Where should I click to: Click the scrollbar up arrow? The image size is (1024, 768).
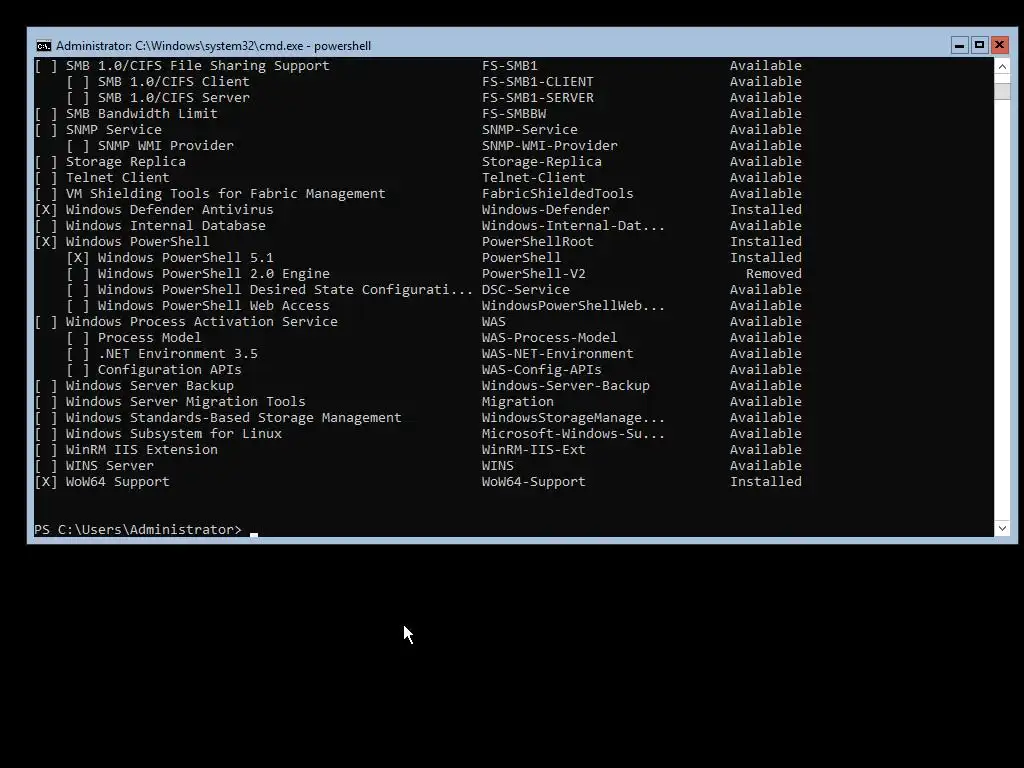click(x=1002, y=67)
